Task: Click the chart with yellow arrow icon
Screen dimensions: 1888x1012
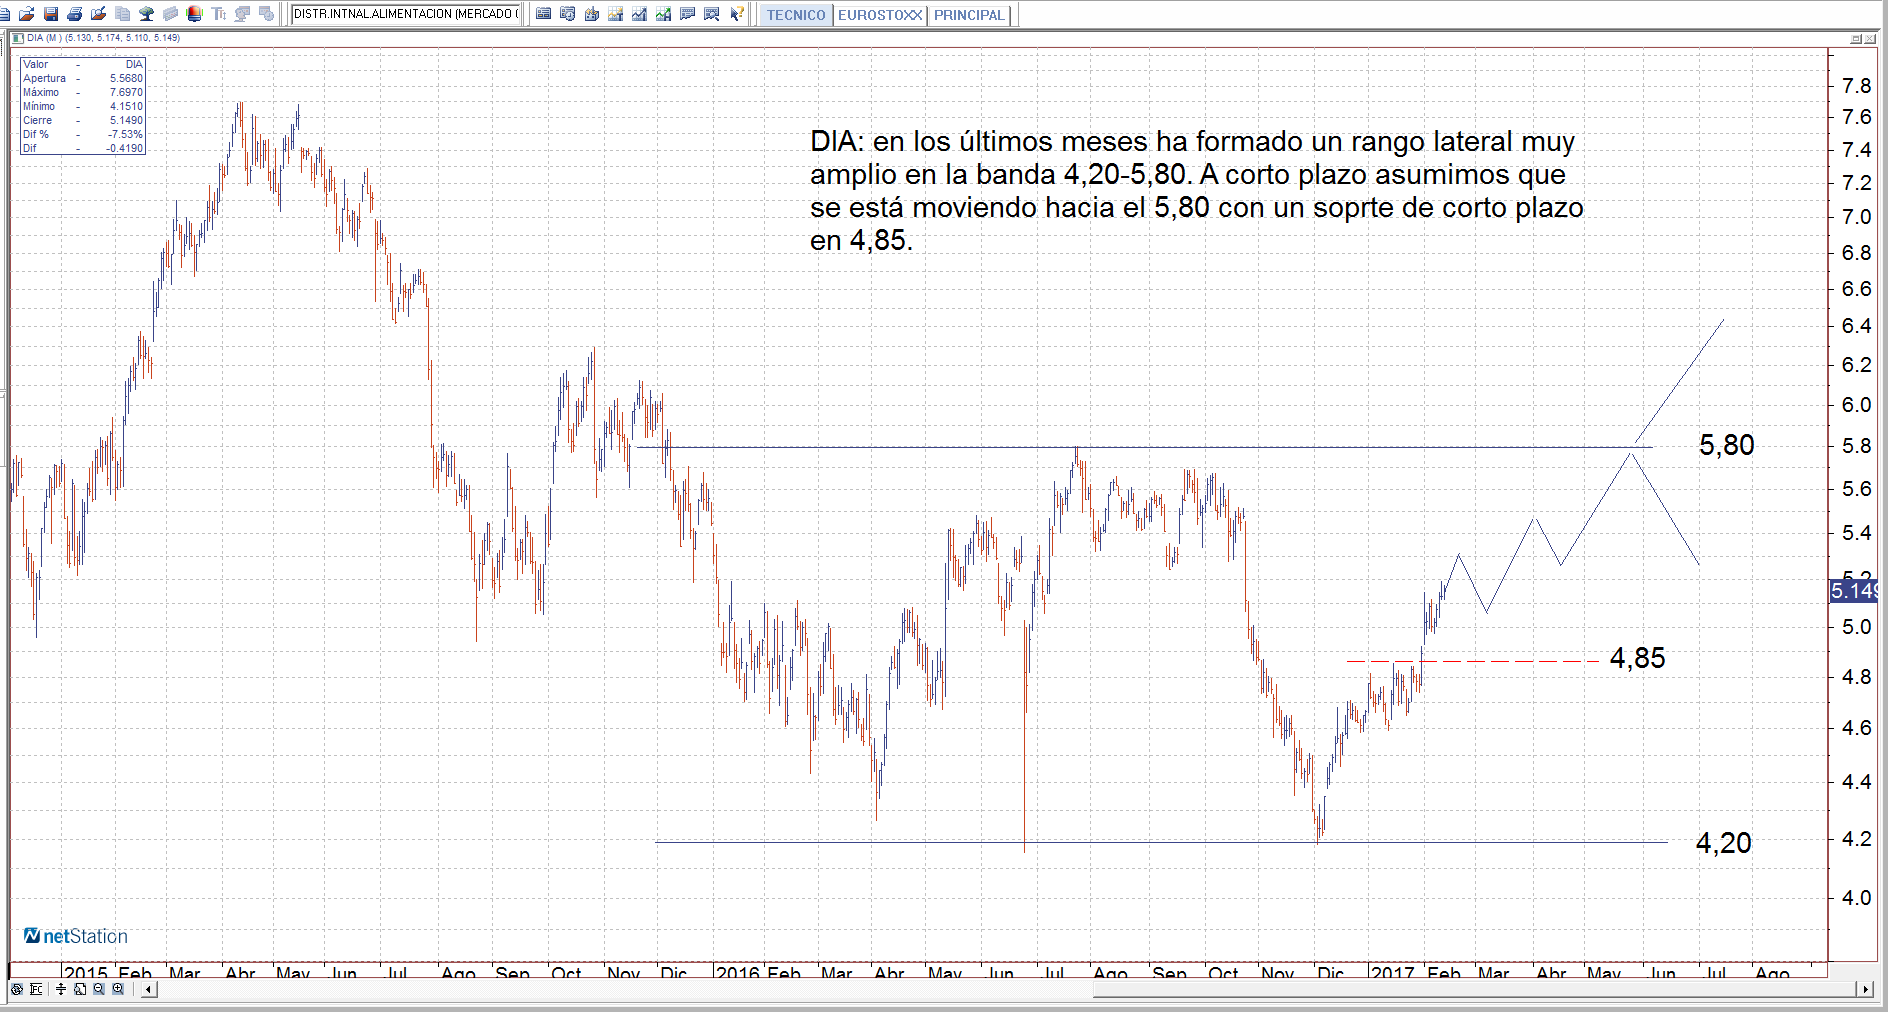Action: [616, 14]
